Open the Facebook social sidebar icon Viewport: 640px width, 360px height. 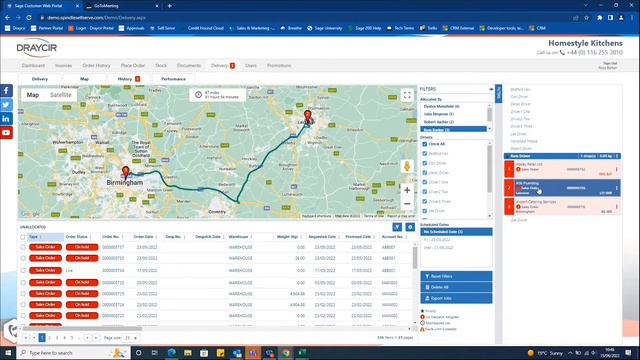click(6, 91)
